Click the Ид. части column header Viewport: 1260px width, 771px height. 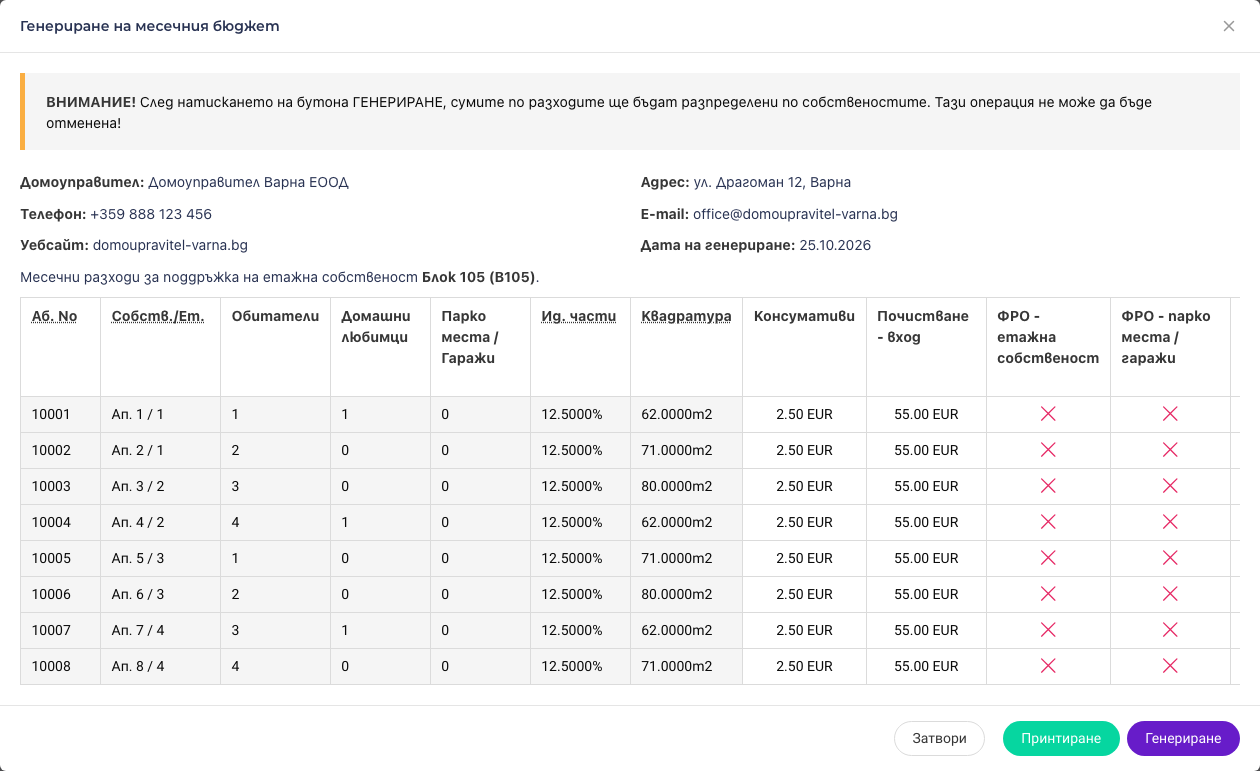pyautogui.click(x=579, y=316)
